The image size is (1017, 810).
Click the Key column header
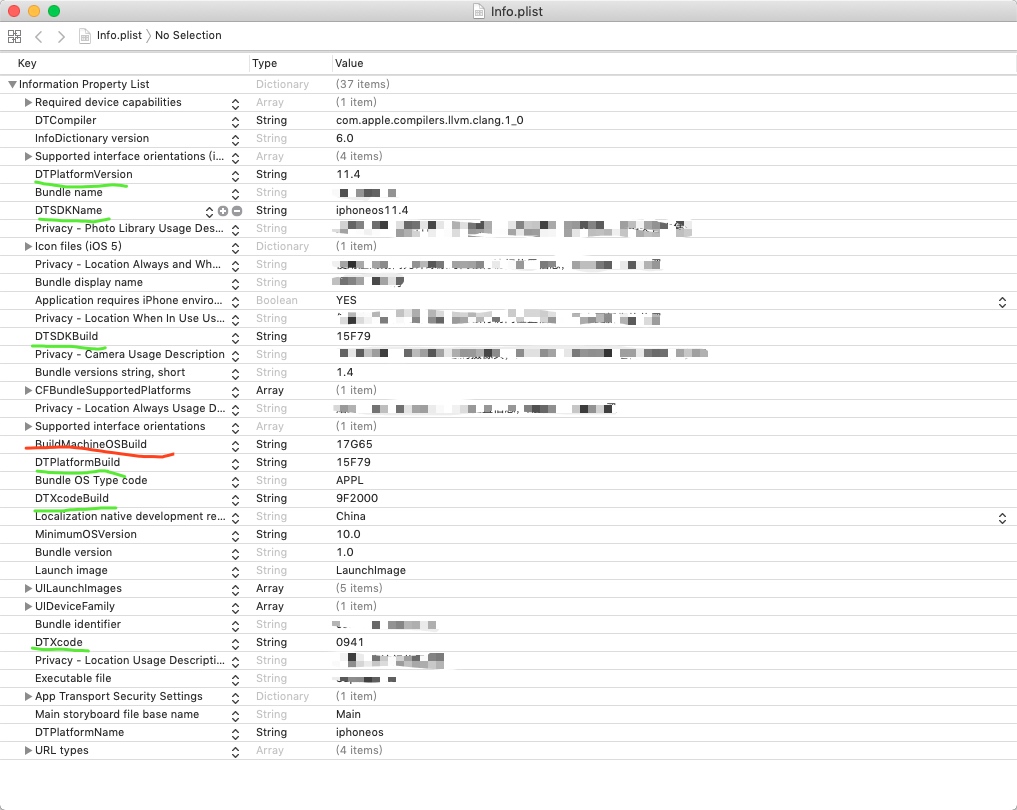(x=27, y=63)
